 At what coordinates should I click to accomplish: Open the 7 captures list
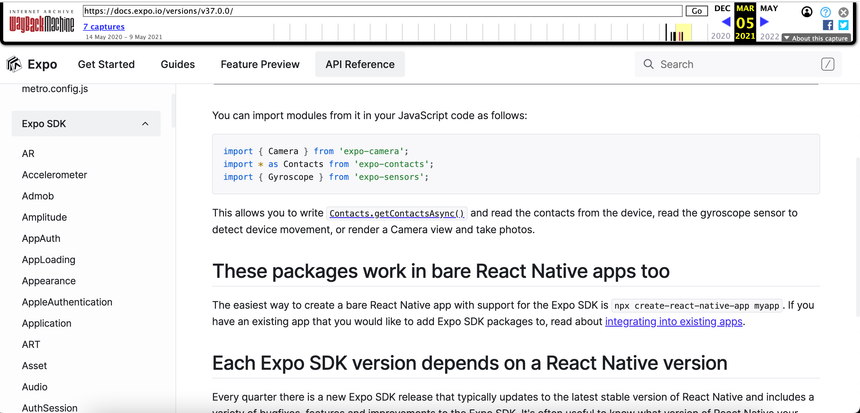(x=104, y=27)
